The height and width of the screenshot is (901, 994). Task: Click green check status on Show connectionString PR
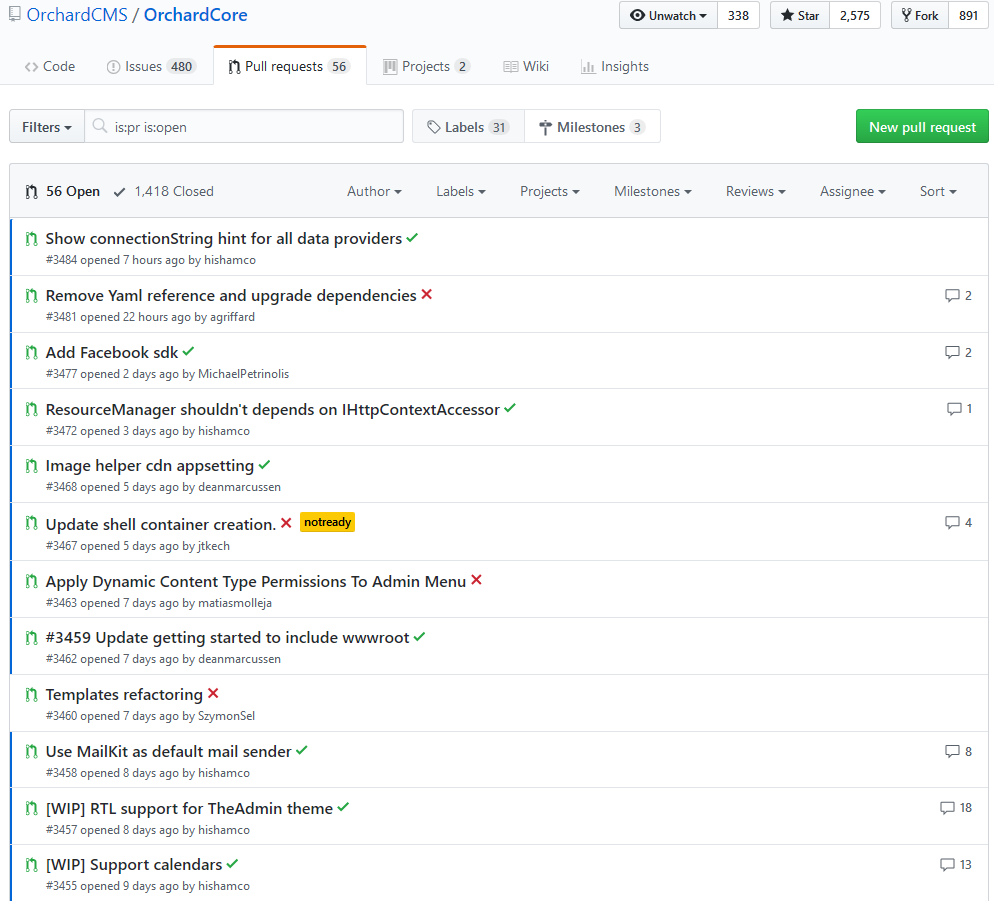tap(413, 238)
